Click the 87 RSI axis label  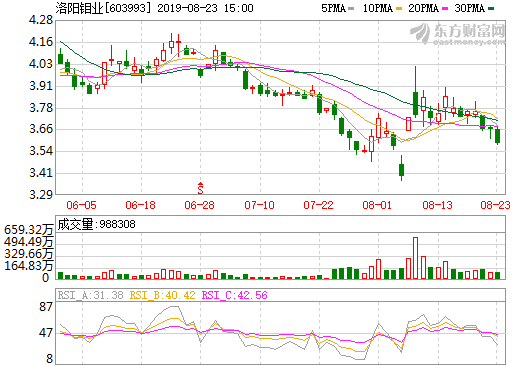point(46,307)
